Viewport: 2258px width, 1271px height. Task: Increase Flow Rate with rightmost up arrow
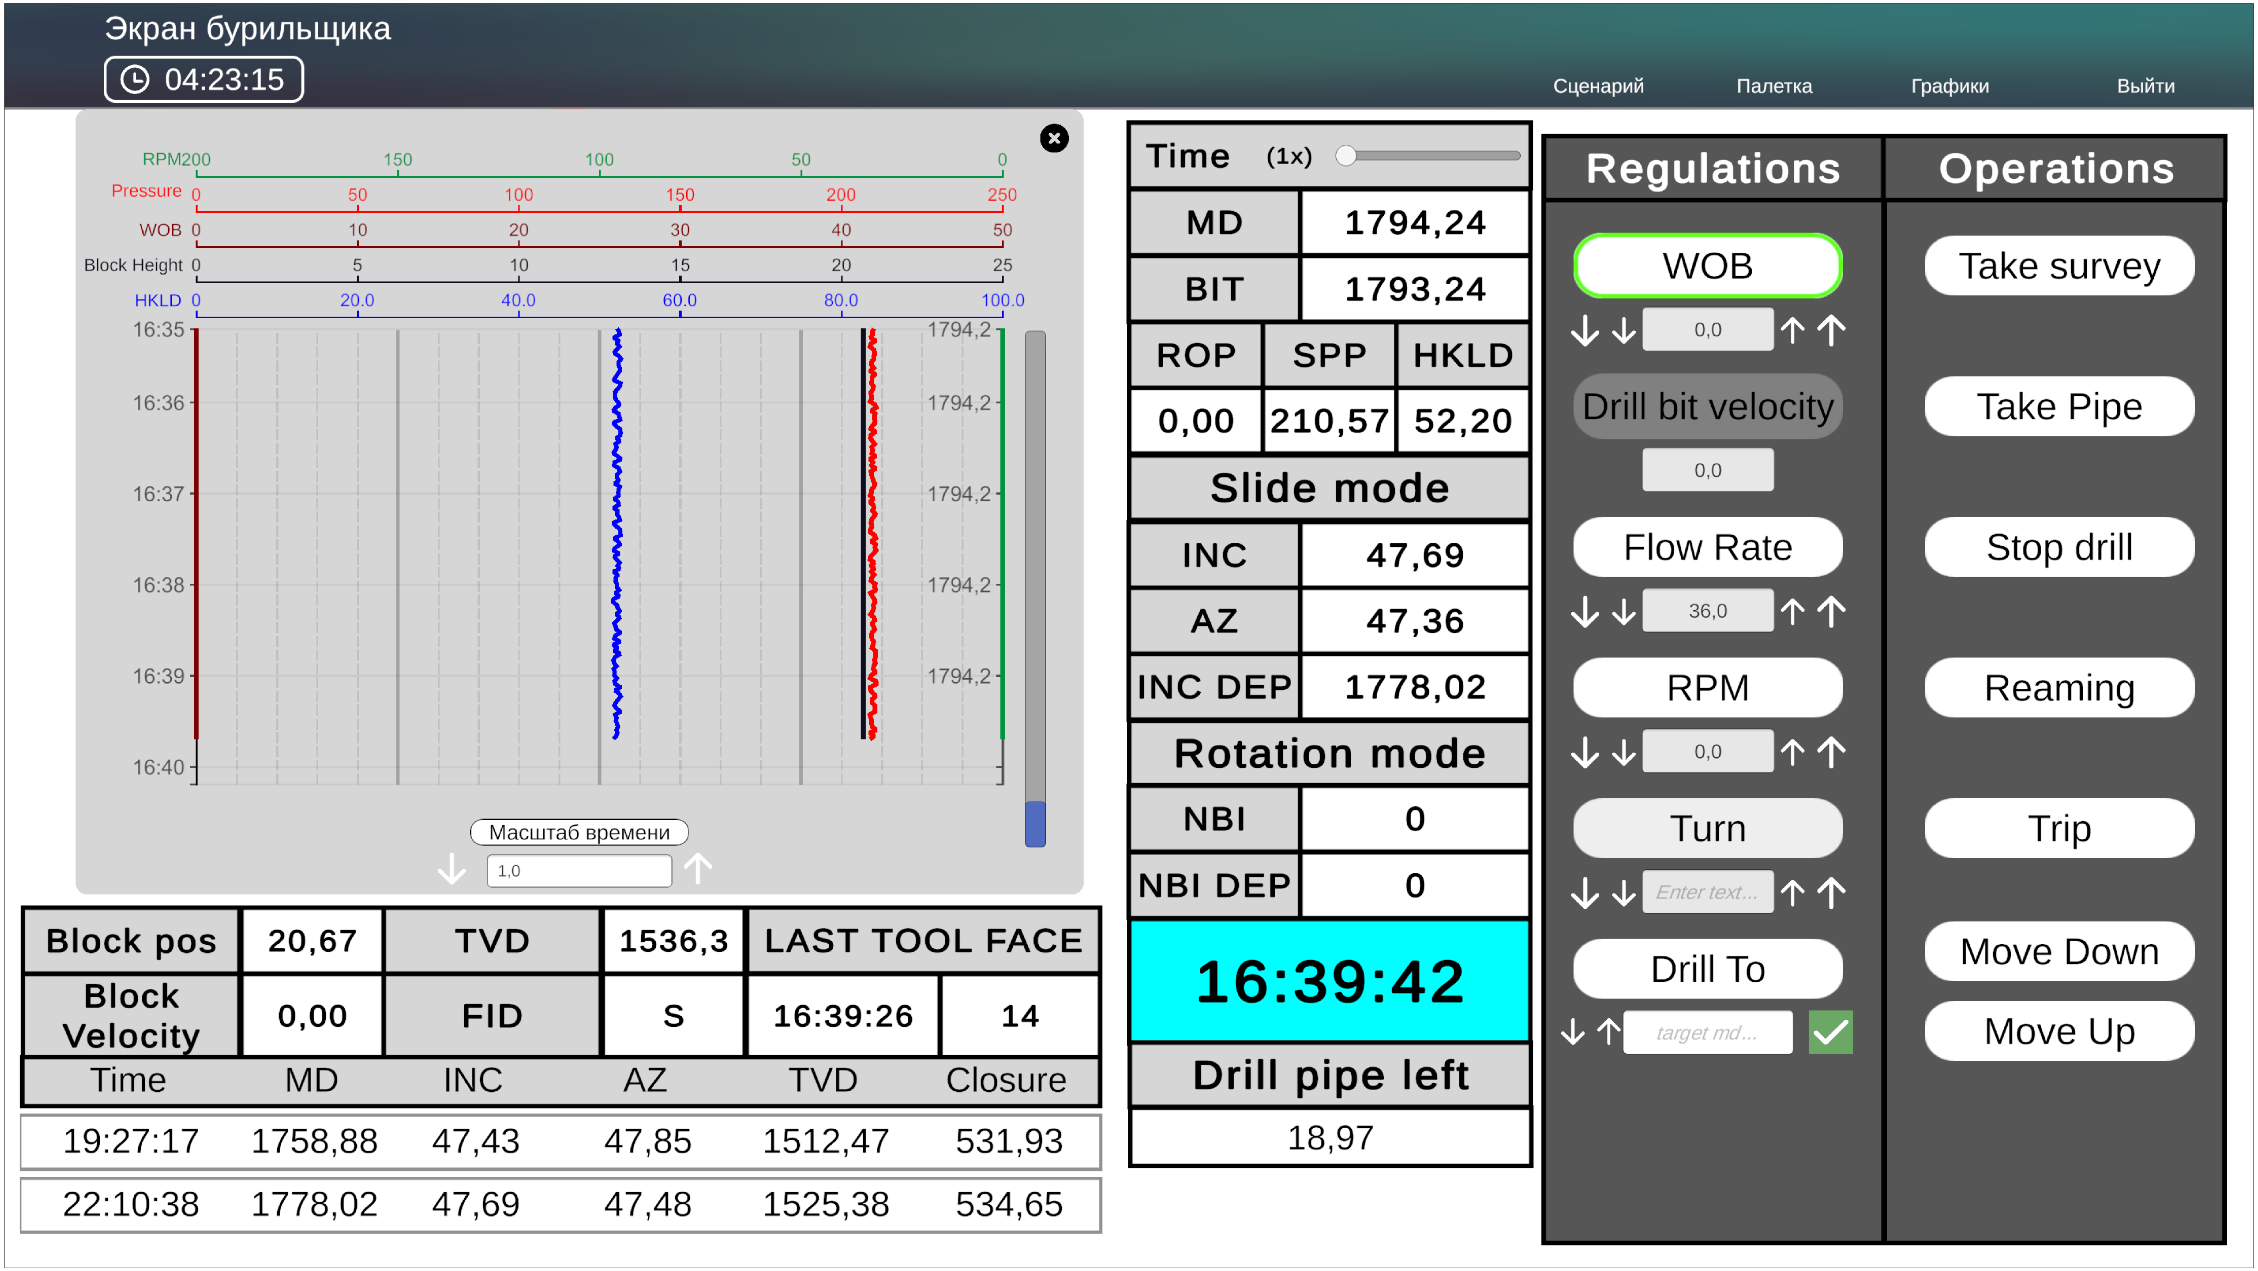pyautogui.click(x=1831, y=611)
